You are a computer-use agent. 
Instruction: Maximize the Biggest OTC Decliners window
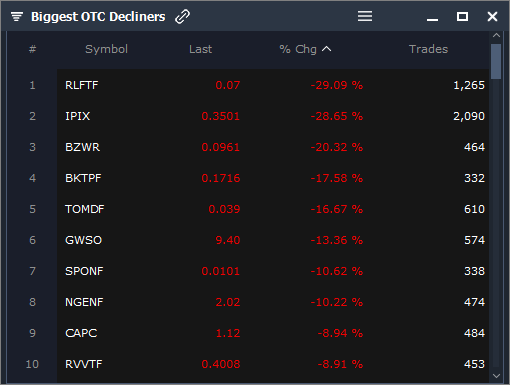pos(462,16)
